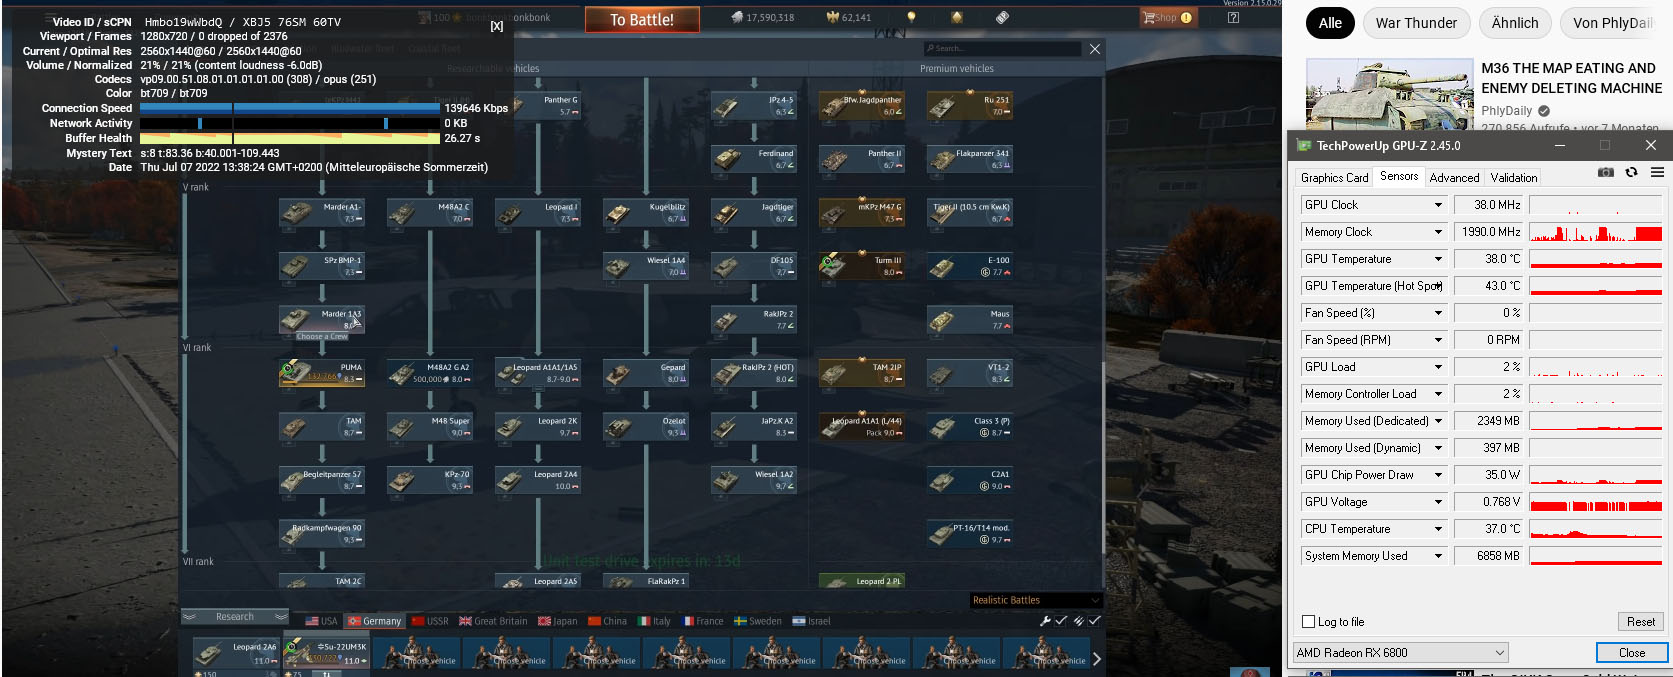Select the PUMA vehicle card
1673x677 pixels.
[x=322, y=372]
